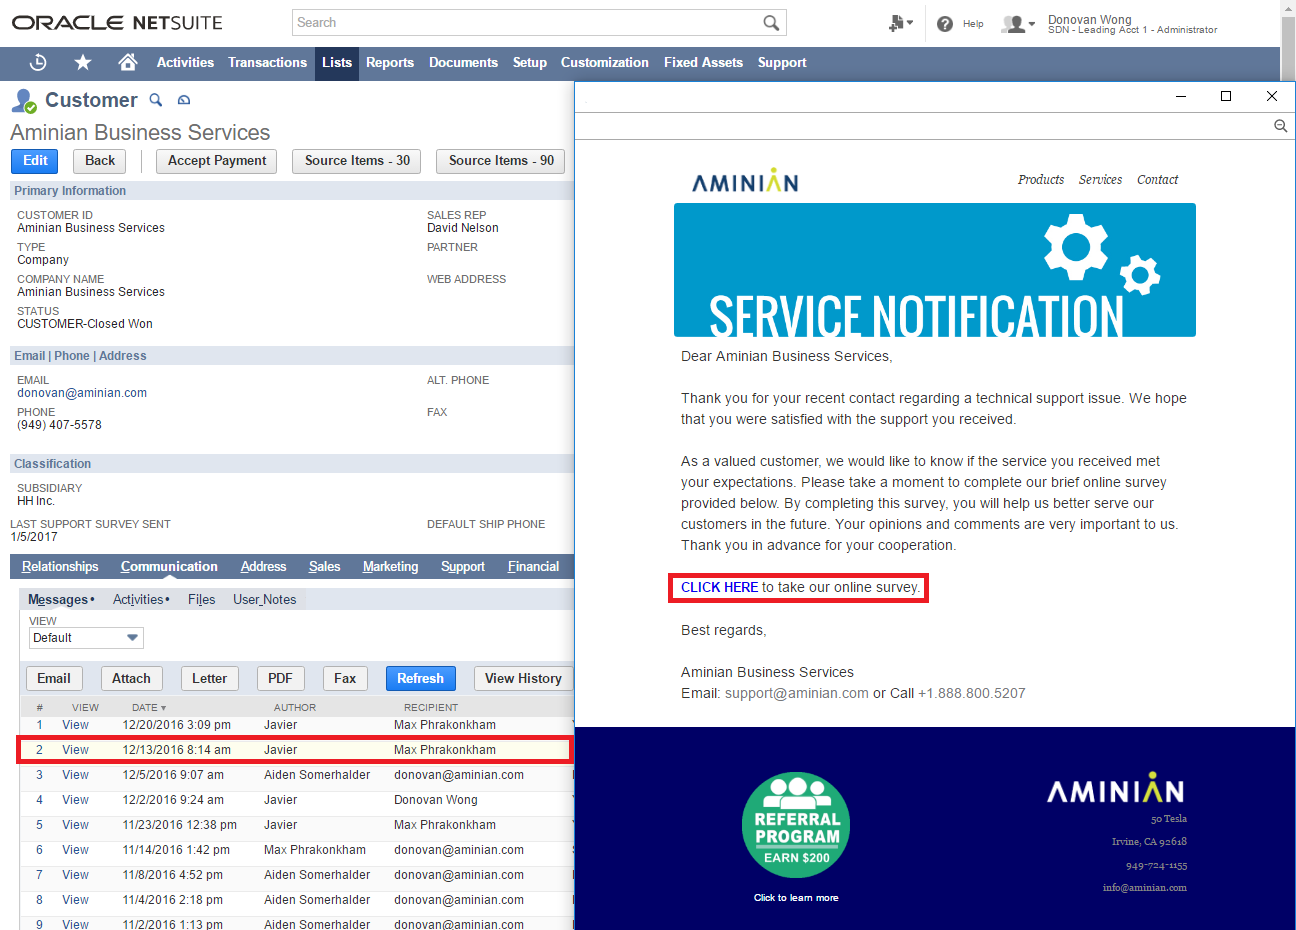
Task: Open the Support menu in the top navigation
Action: pos(782,62)
